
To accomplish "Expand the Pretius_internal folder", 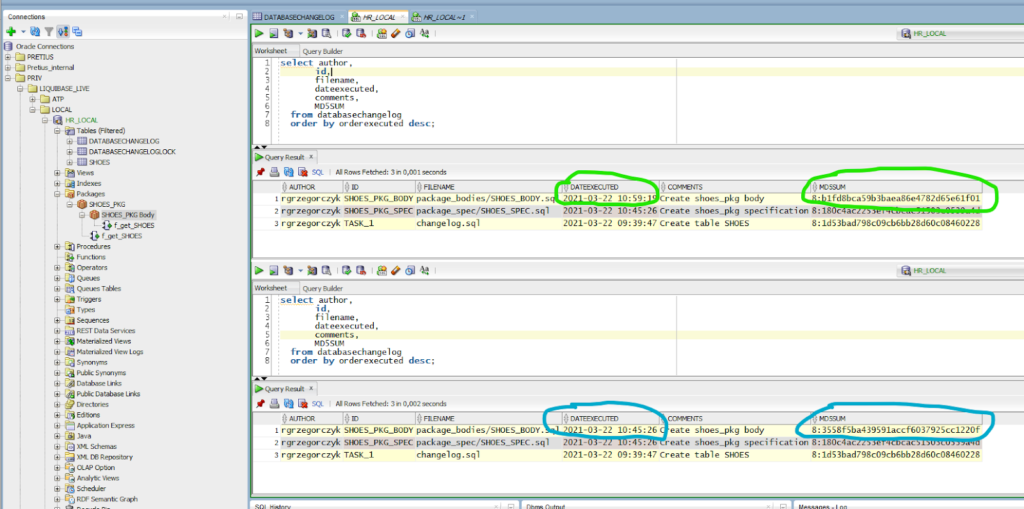I will coord(8,67).
